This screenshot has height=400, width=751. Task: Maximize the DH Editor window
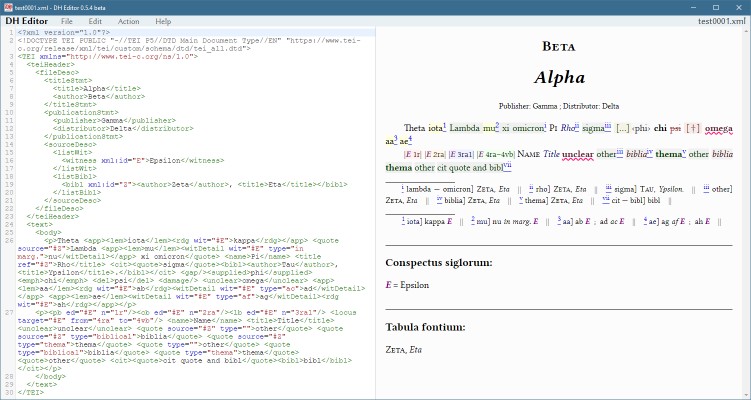coord(716,8)
